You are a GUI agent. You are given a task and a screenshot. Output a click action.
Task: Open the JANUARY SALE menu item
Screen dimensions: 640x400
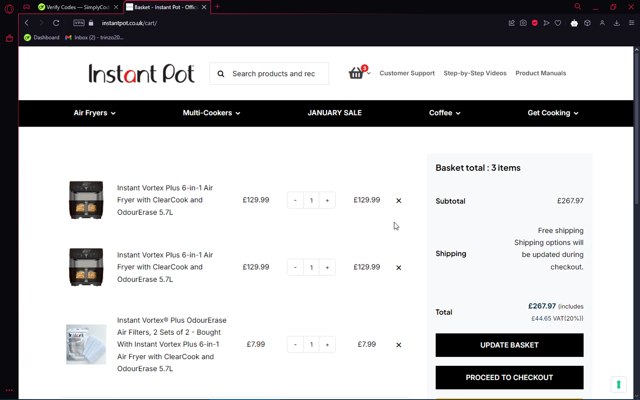click(335, 113)
